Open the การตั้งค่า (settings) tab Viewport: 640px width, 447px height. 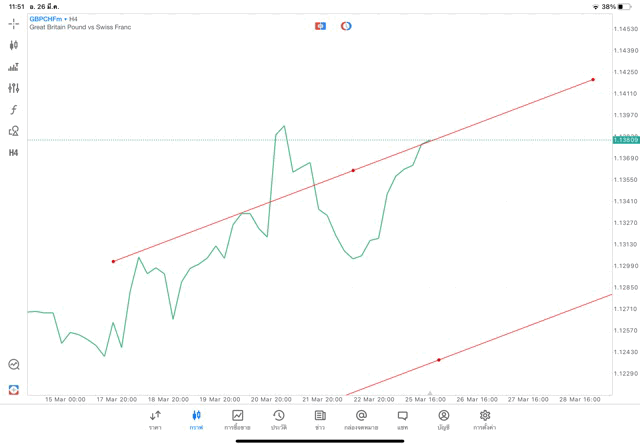pos(485,419)
